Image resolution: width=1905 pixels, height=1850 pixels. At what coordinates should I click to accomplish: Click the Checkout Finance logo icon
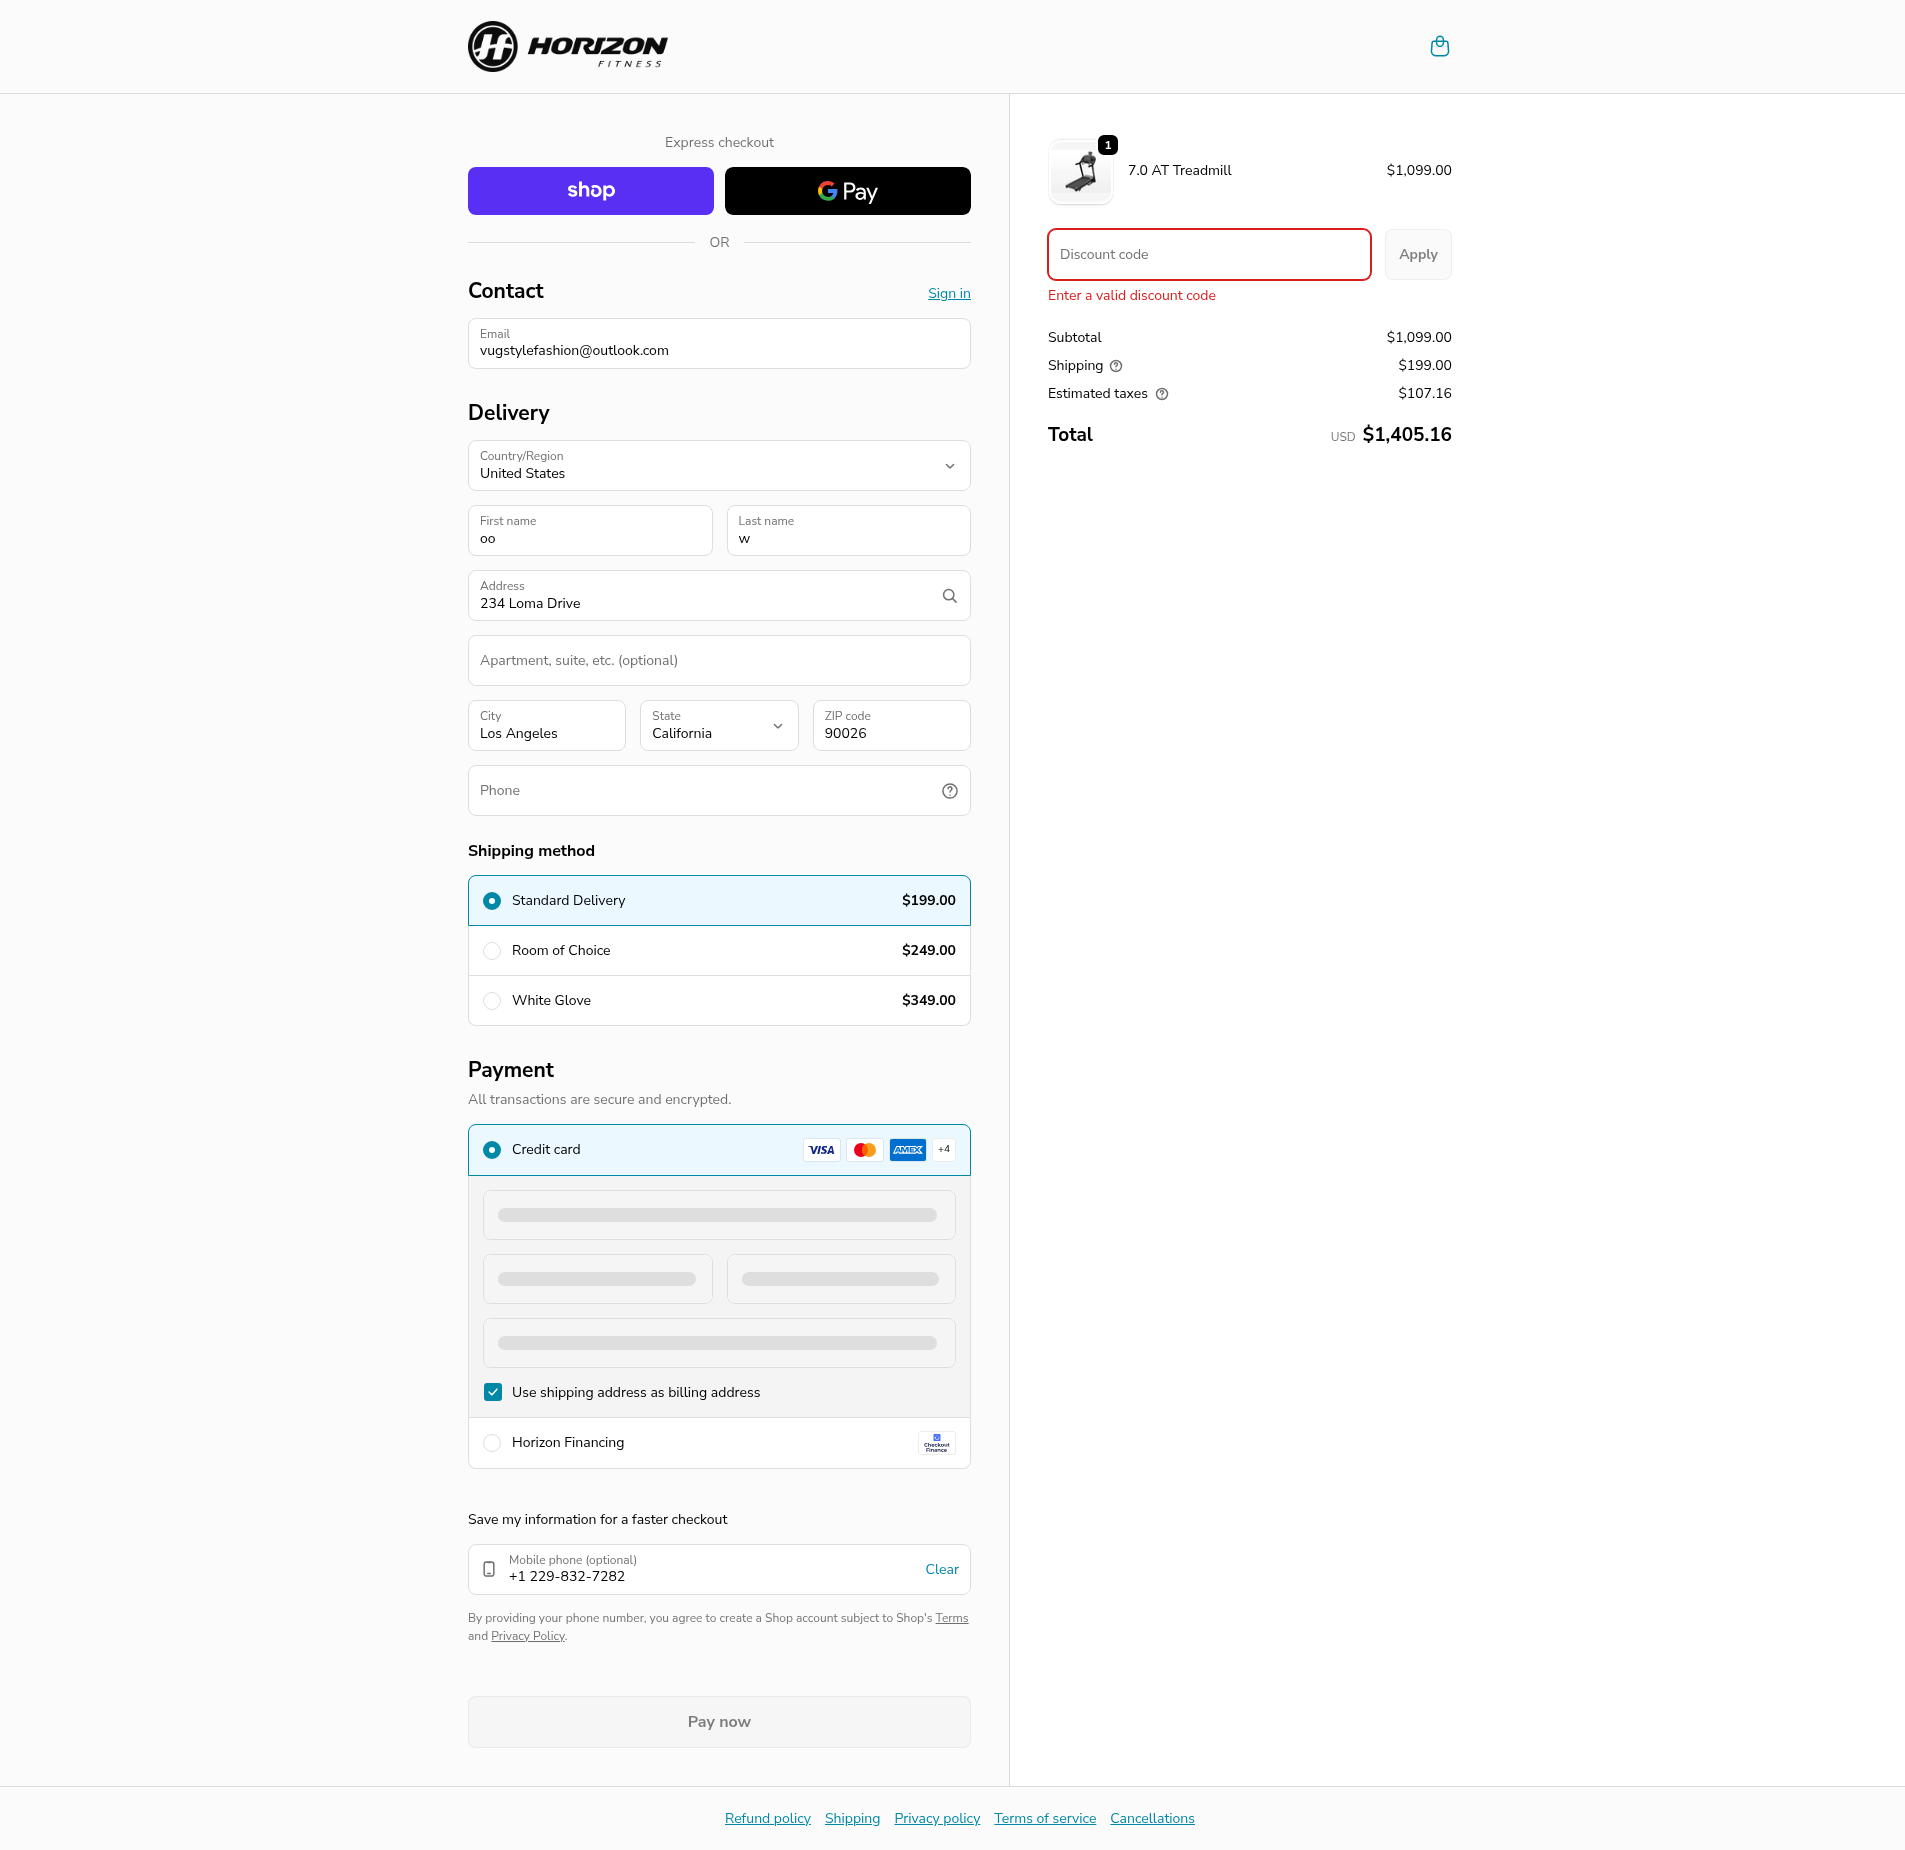(936, 1443)
